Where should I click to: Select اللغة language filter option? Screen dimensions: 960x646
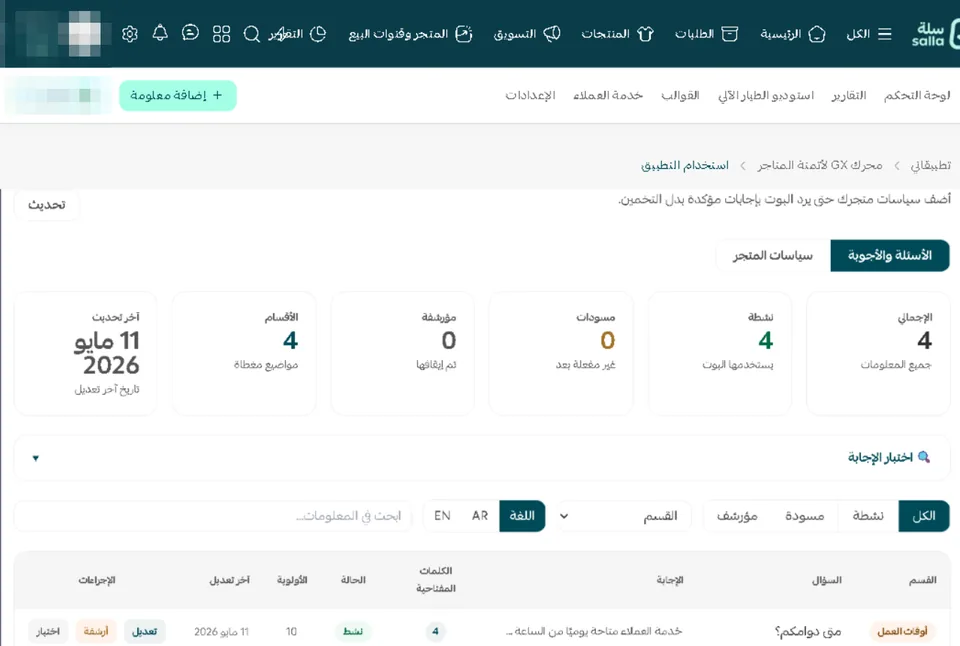[x=522, y=516]
